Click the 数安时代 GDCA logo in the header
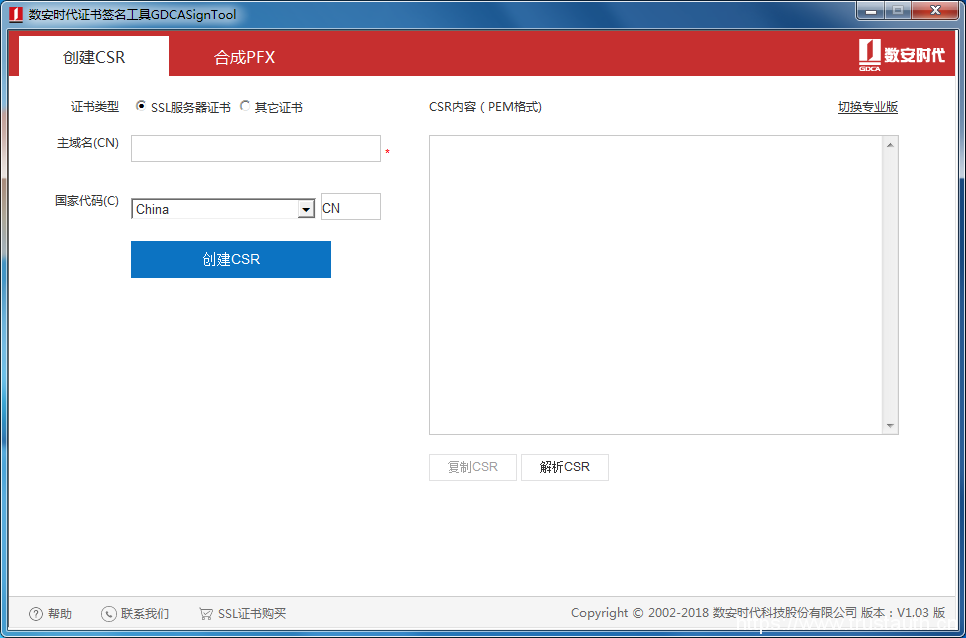Viewport: 966px width, 638px height. click(x=901, y=55)
